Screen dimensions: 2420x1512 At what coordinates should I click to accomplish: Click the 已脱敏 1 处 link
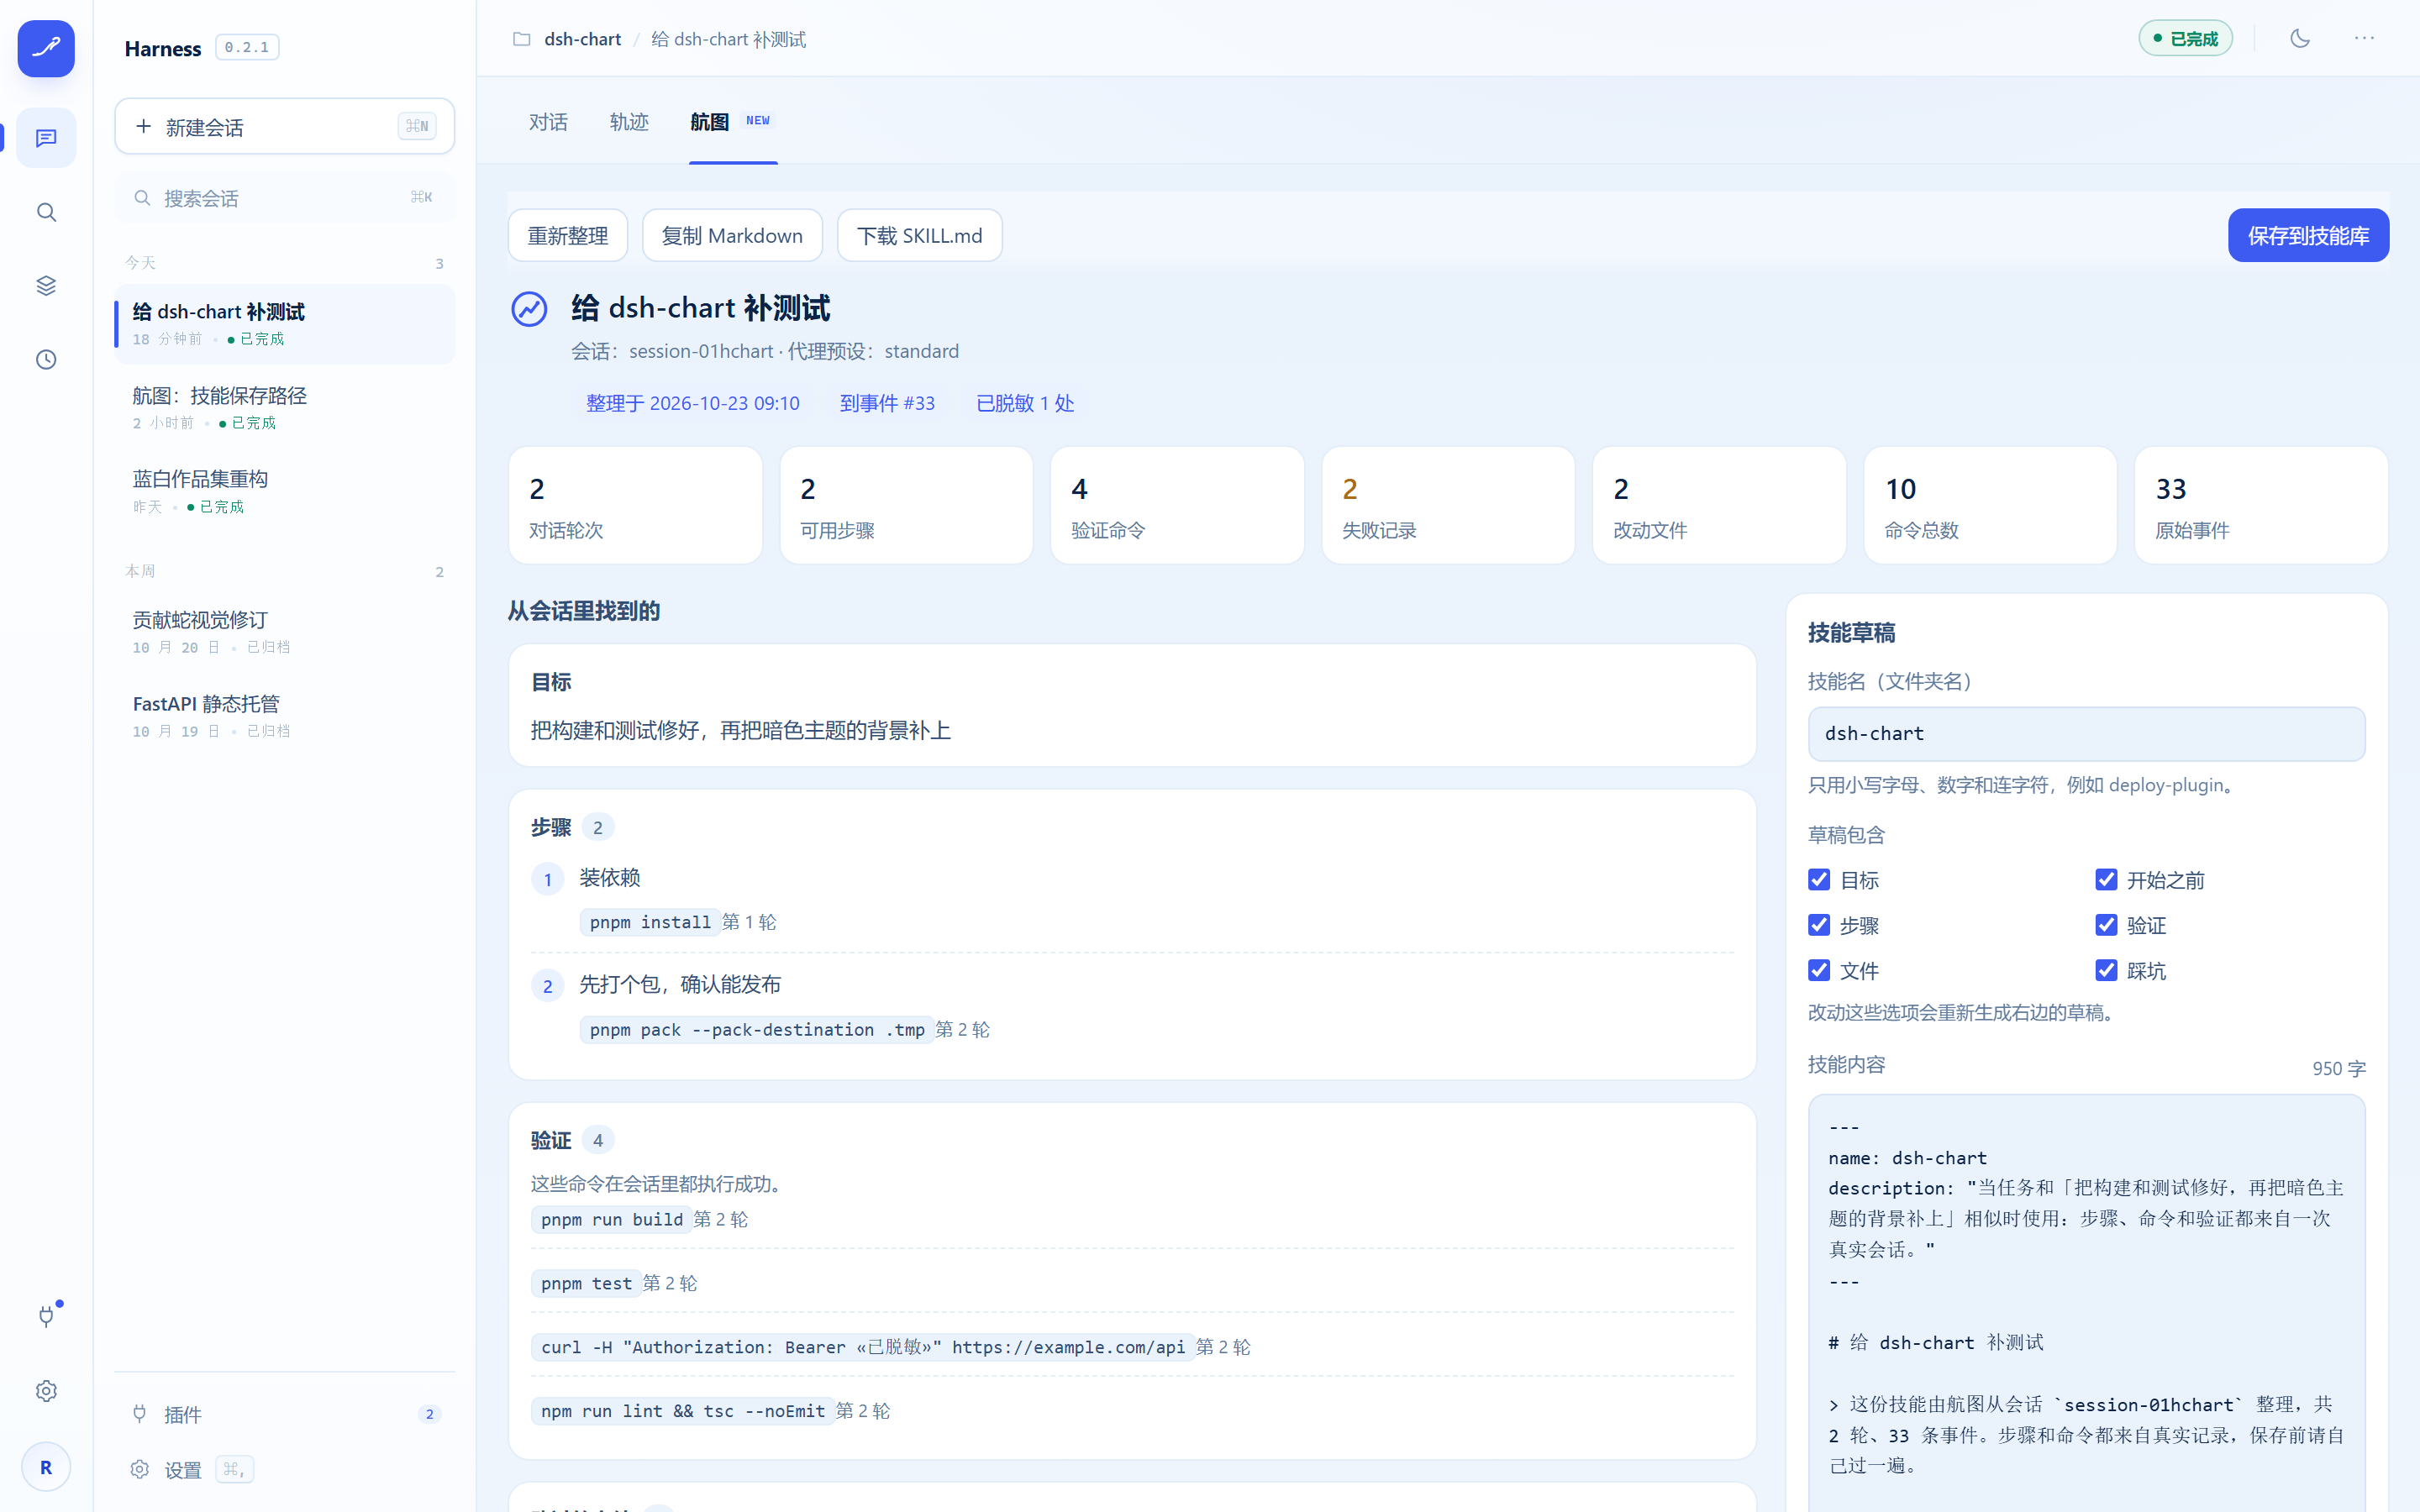coord(1025,403)
